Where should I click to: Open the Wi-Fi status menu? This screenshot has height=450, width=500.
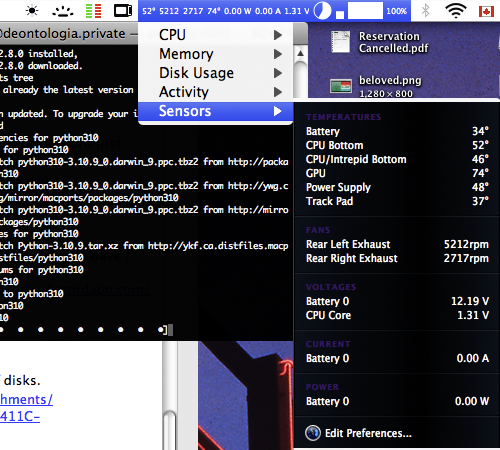point(456,11)
